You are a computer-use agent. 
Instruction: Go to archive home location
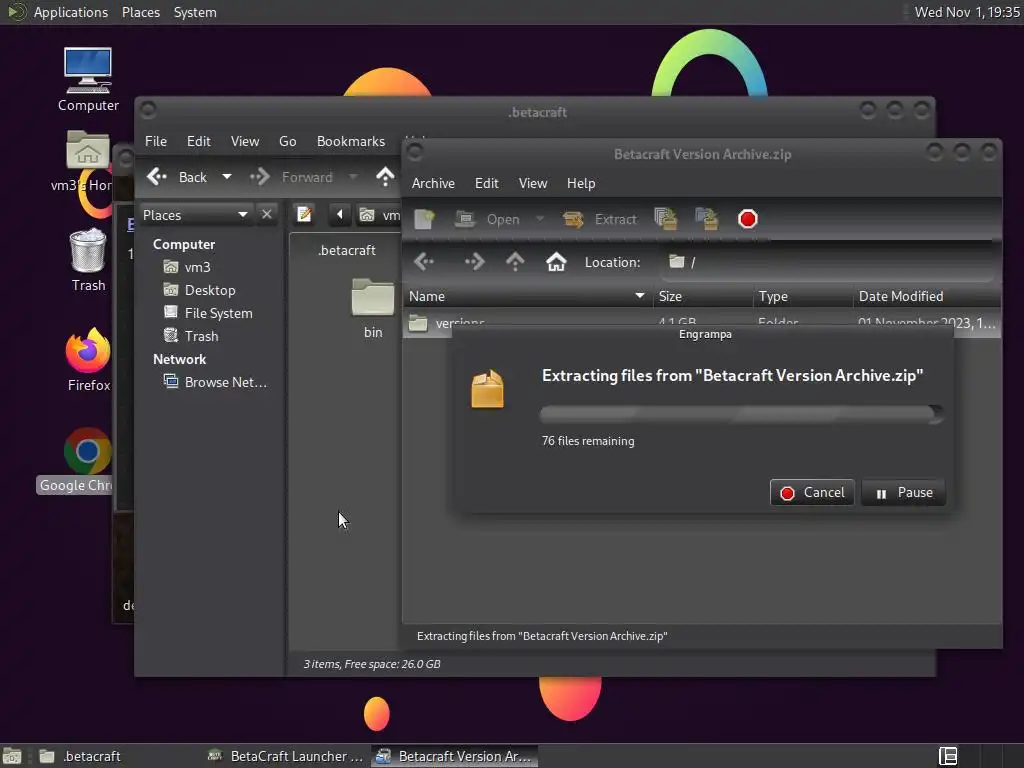pyautogui.click(x=556, y=262)
